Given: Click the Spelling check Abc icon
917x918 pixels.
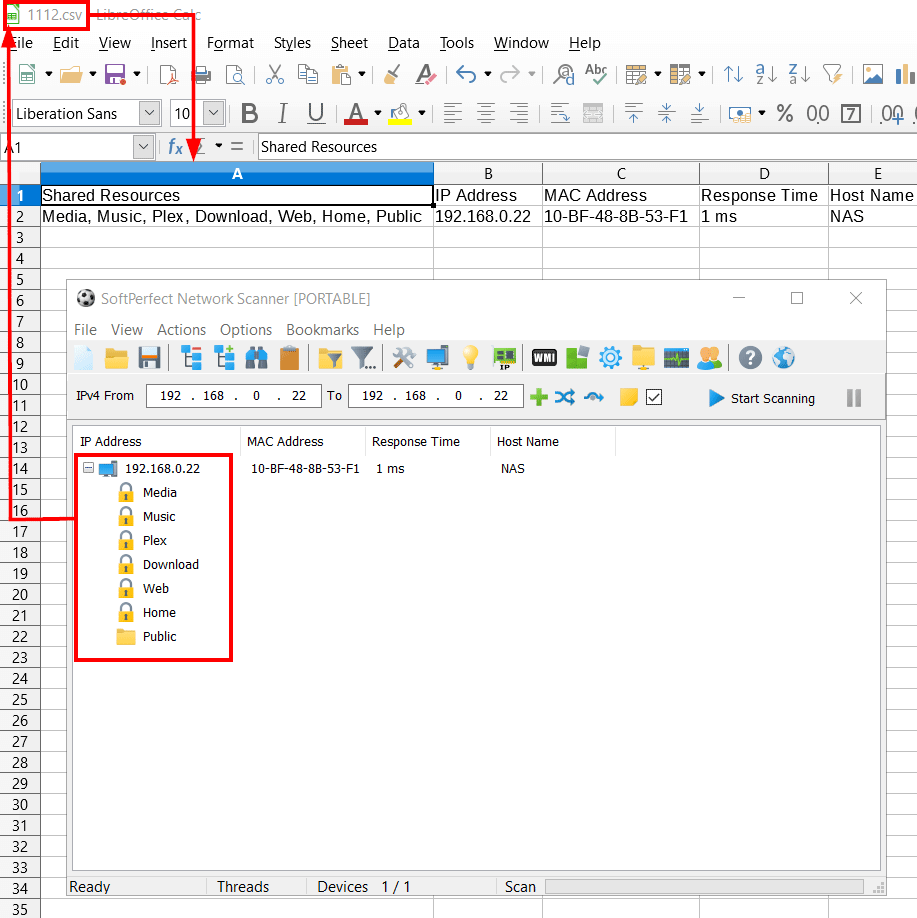Looking at the screenshot, I should point(596,74).
